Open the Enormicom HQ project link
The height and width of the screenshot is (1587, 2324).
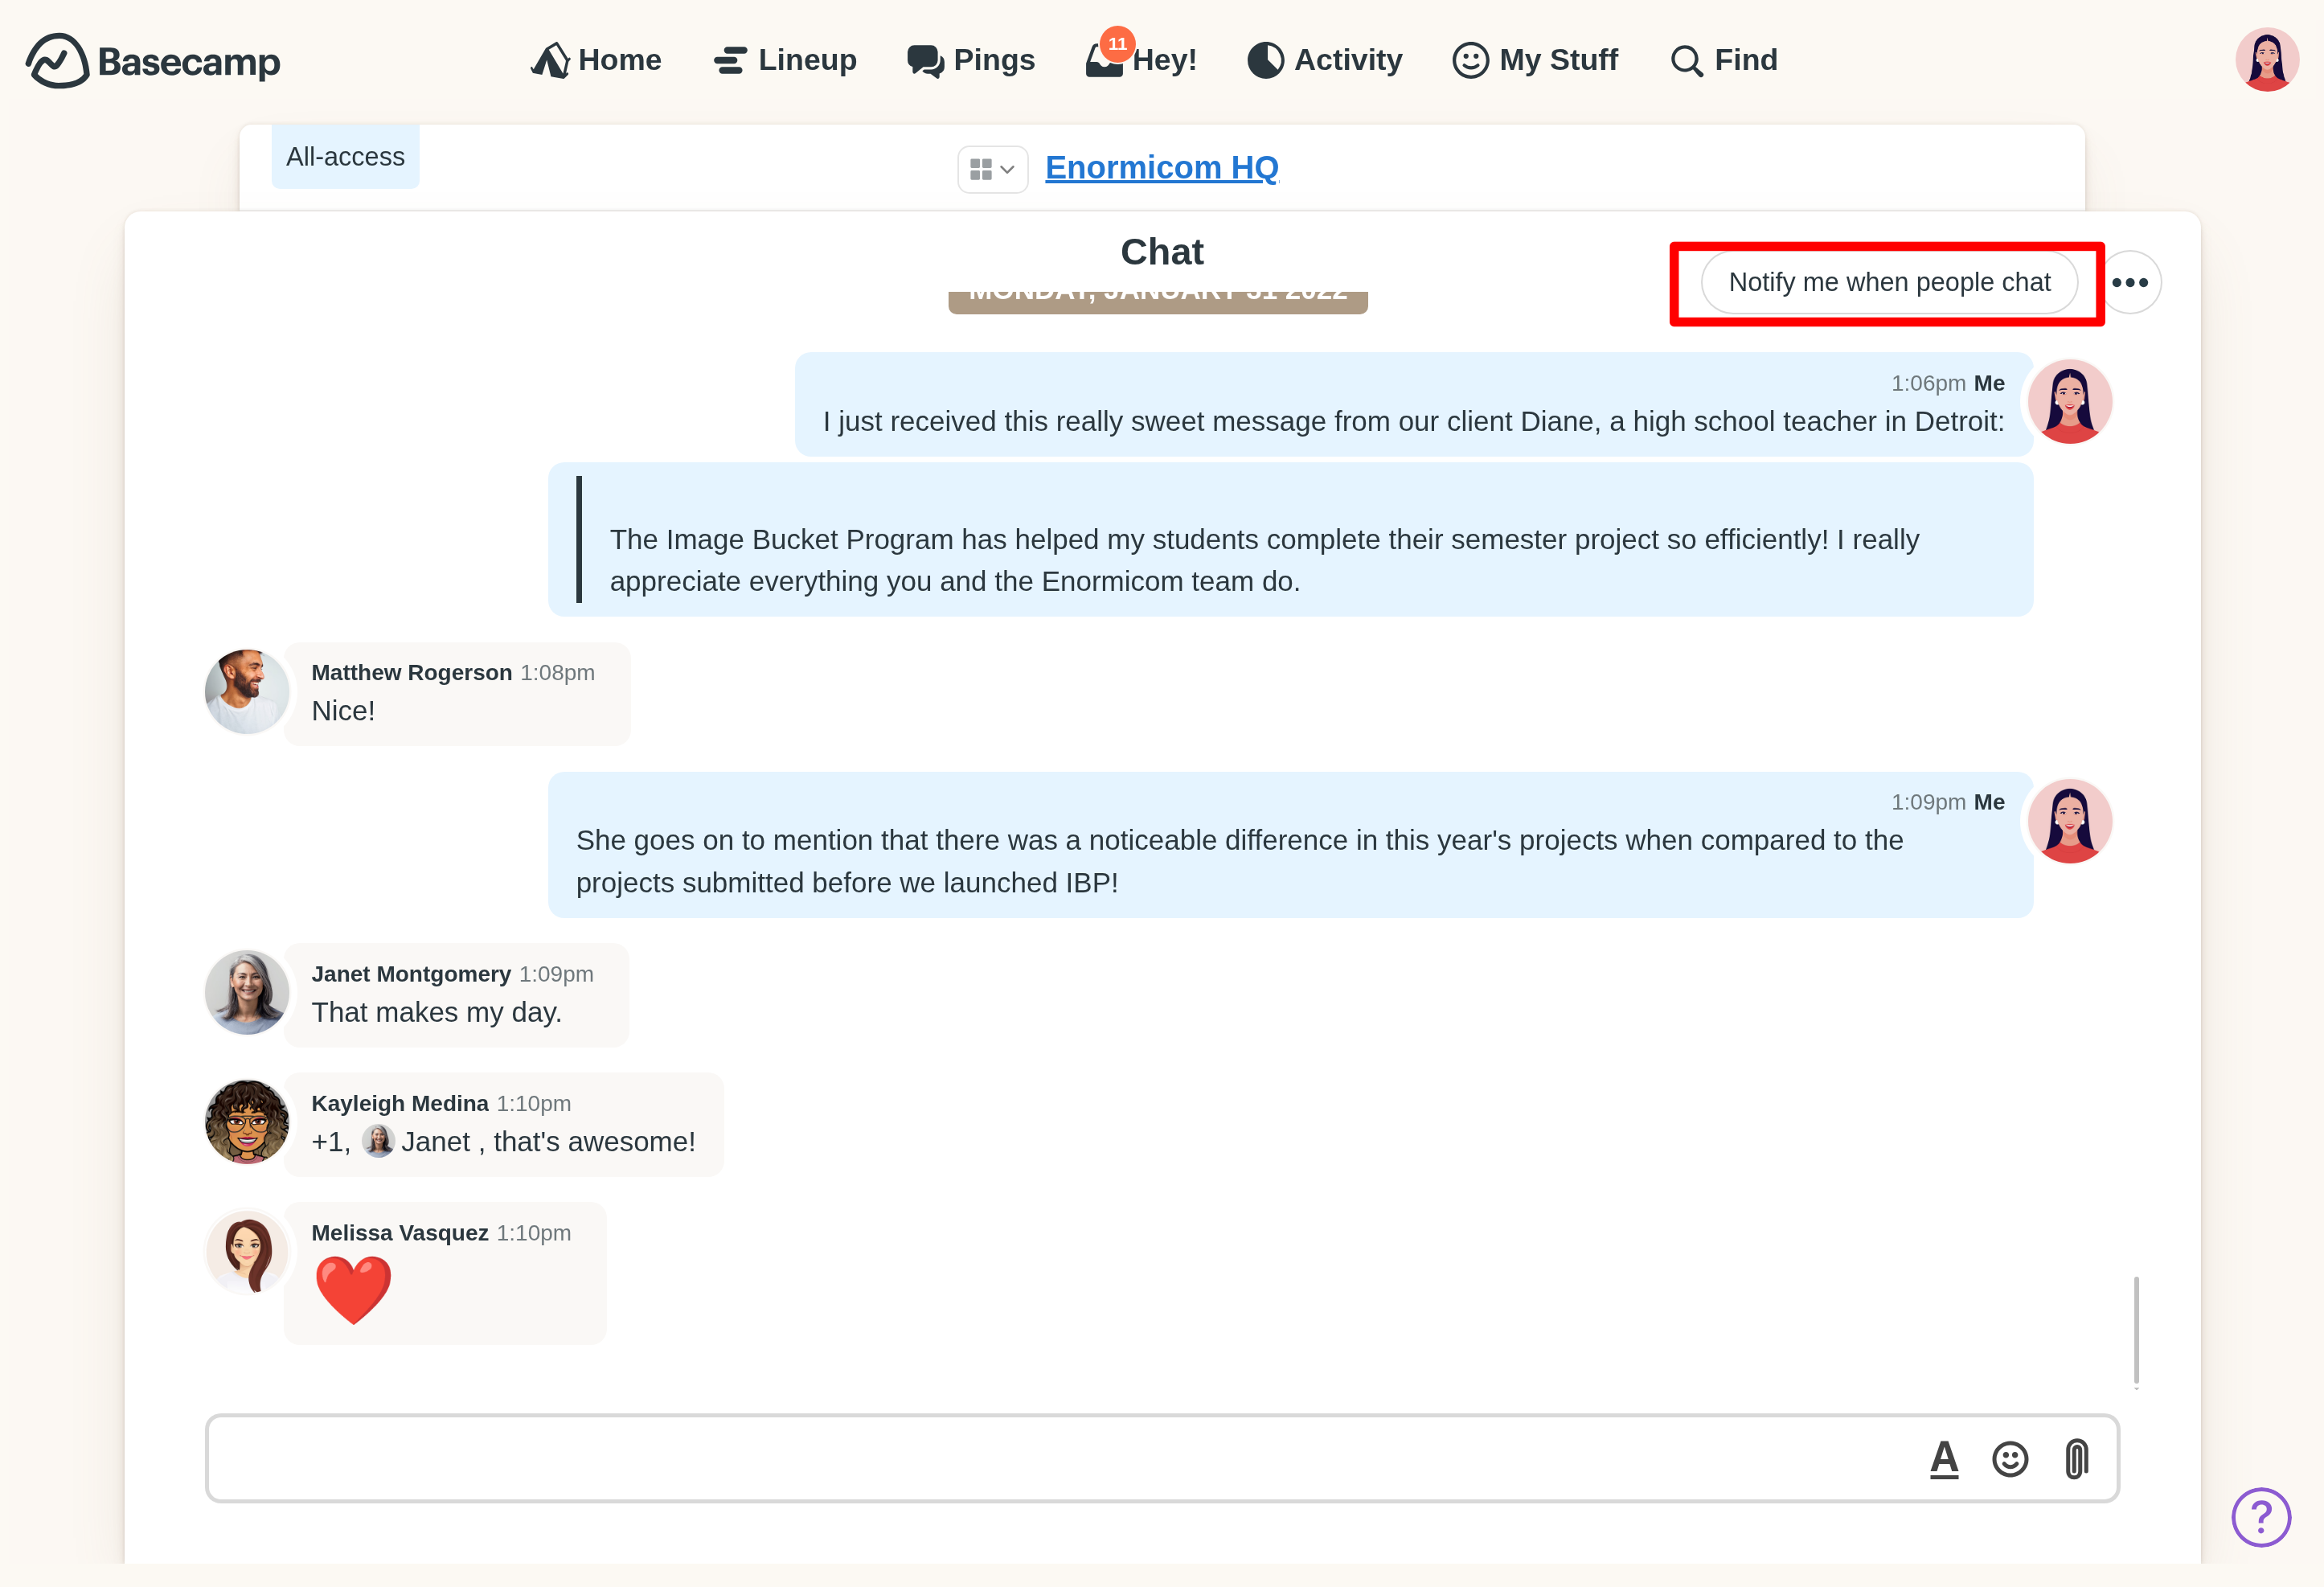pyautogui.click(x=1161, y=167)
